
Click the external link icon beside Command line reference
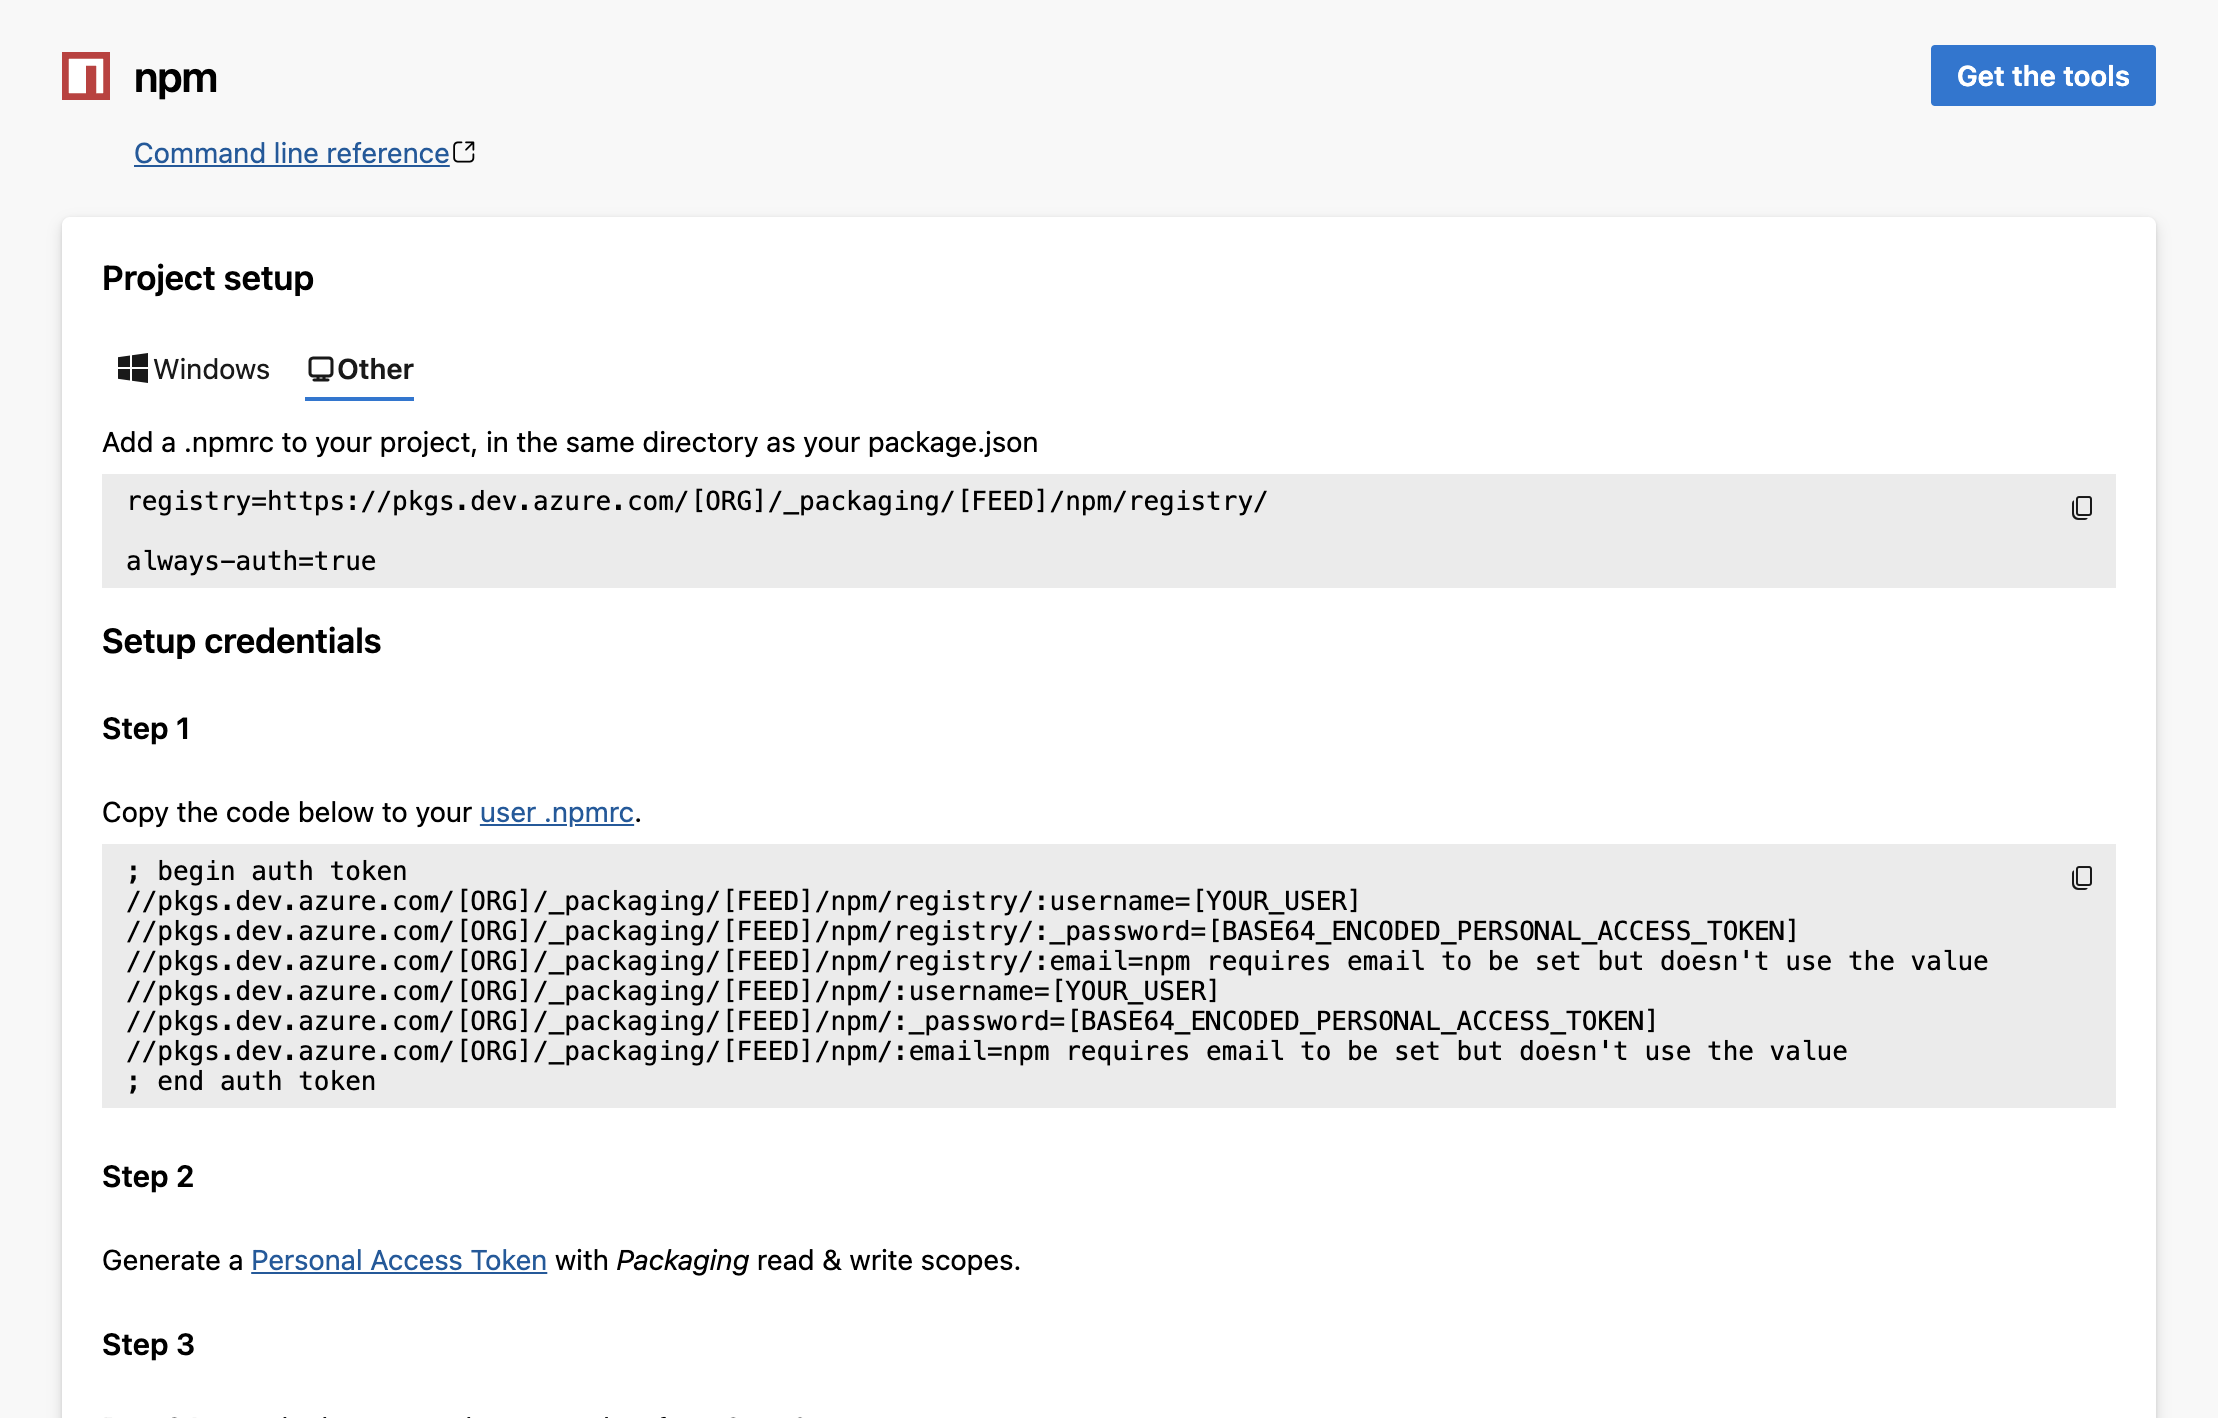(464, 152)
